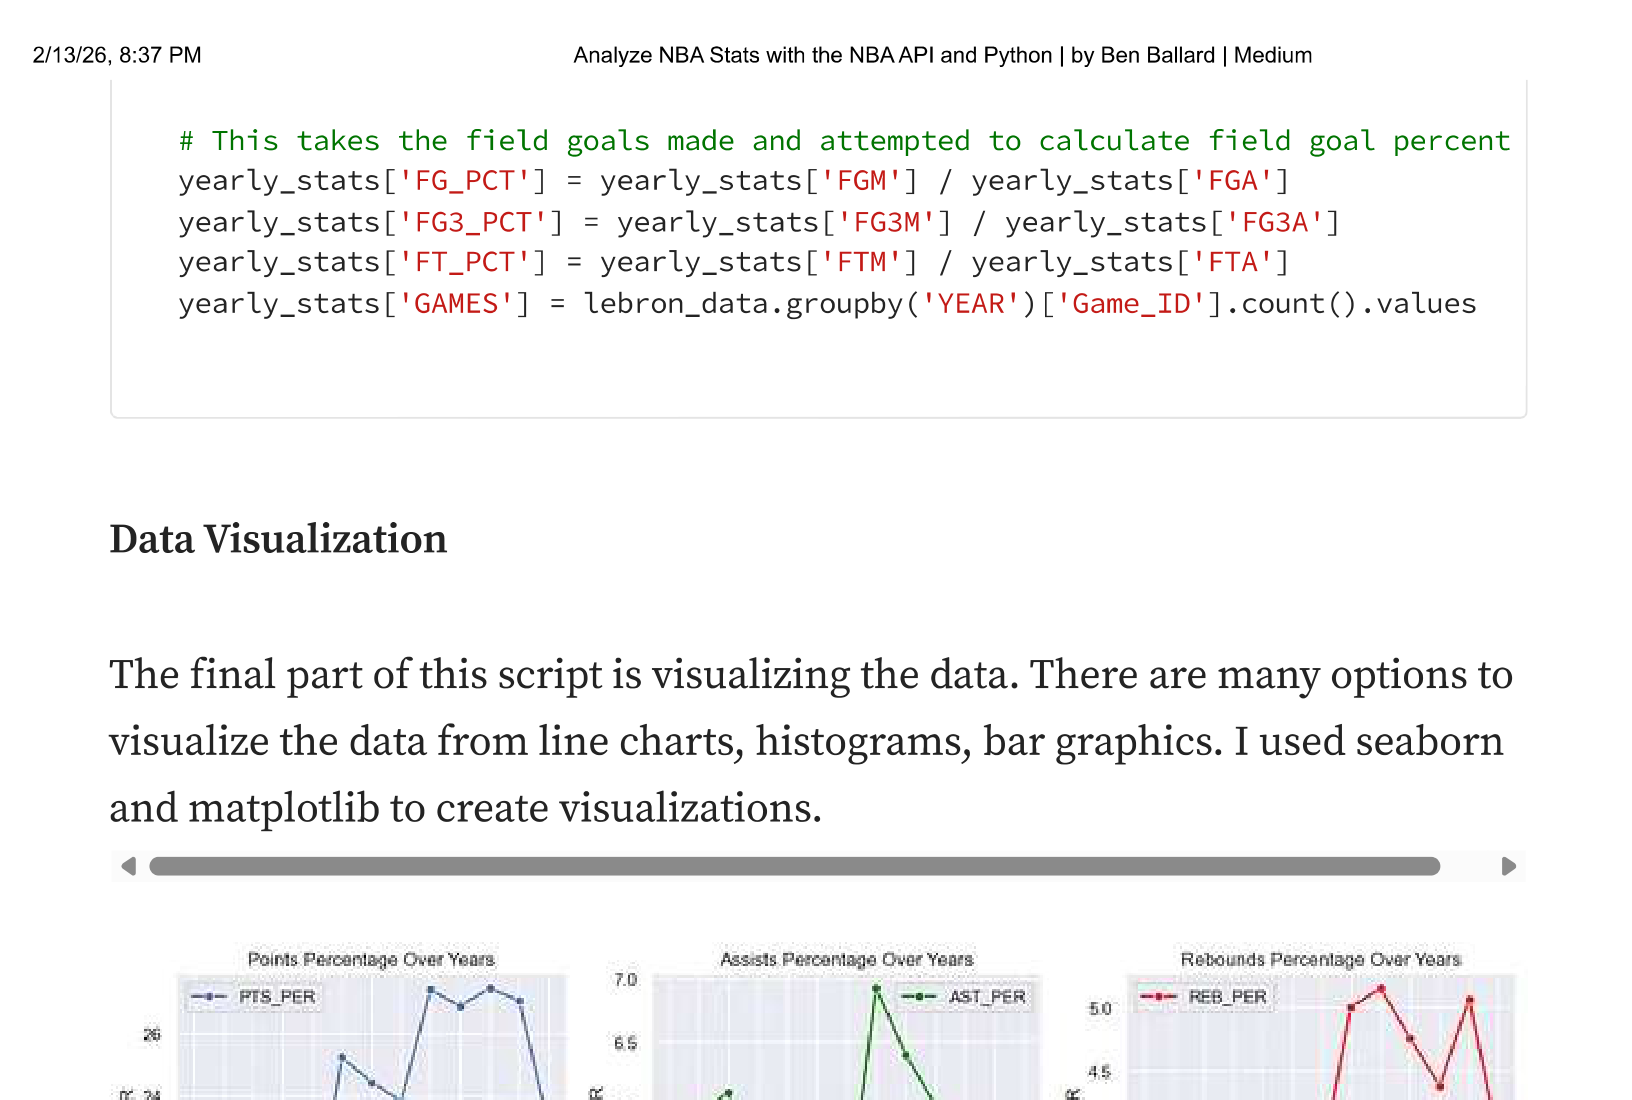Click the left arrow of the horizontal scrollbar
Screen dimensions: 1632x1100
128,866
